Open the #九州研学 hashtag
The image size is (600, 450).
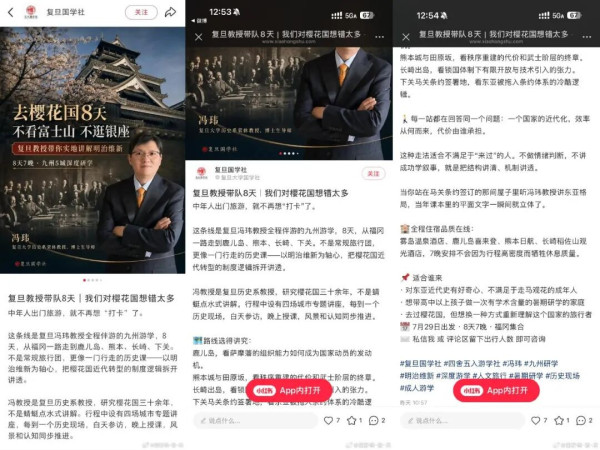(x=541, y=364)
